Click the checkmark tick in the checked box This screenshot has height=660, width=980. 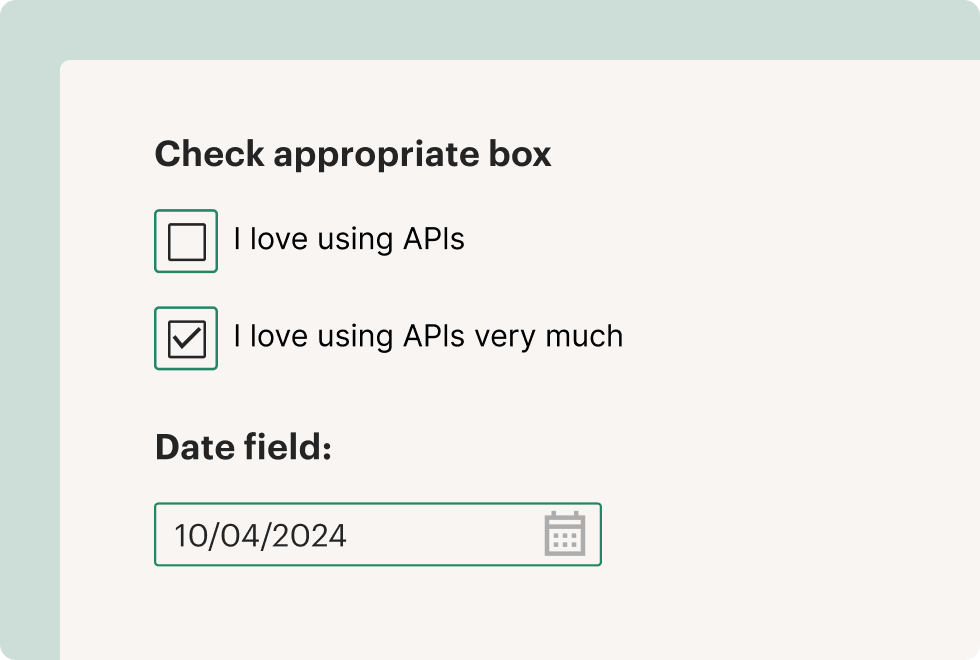pyautogui.click(x=187, y=337)
